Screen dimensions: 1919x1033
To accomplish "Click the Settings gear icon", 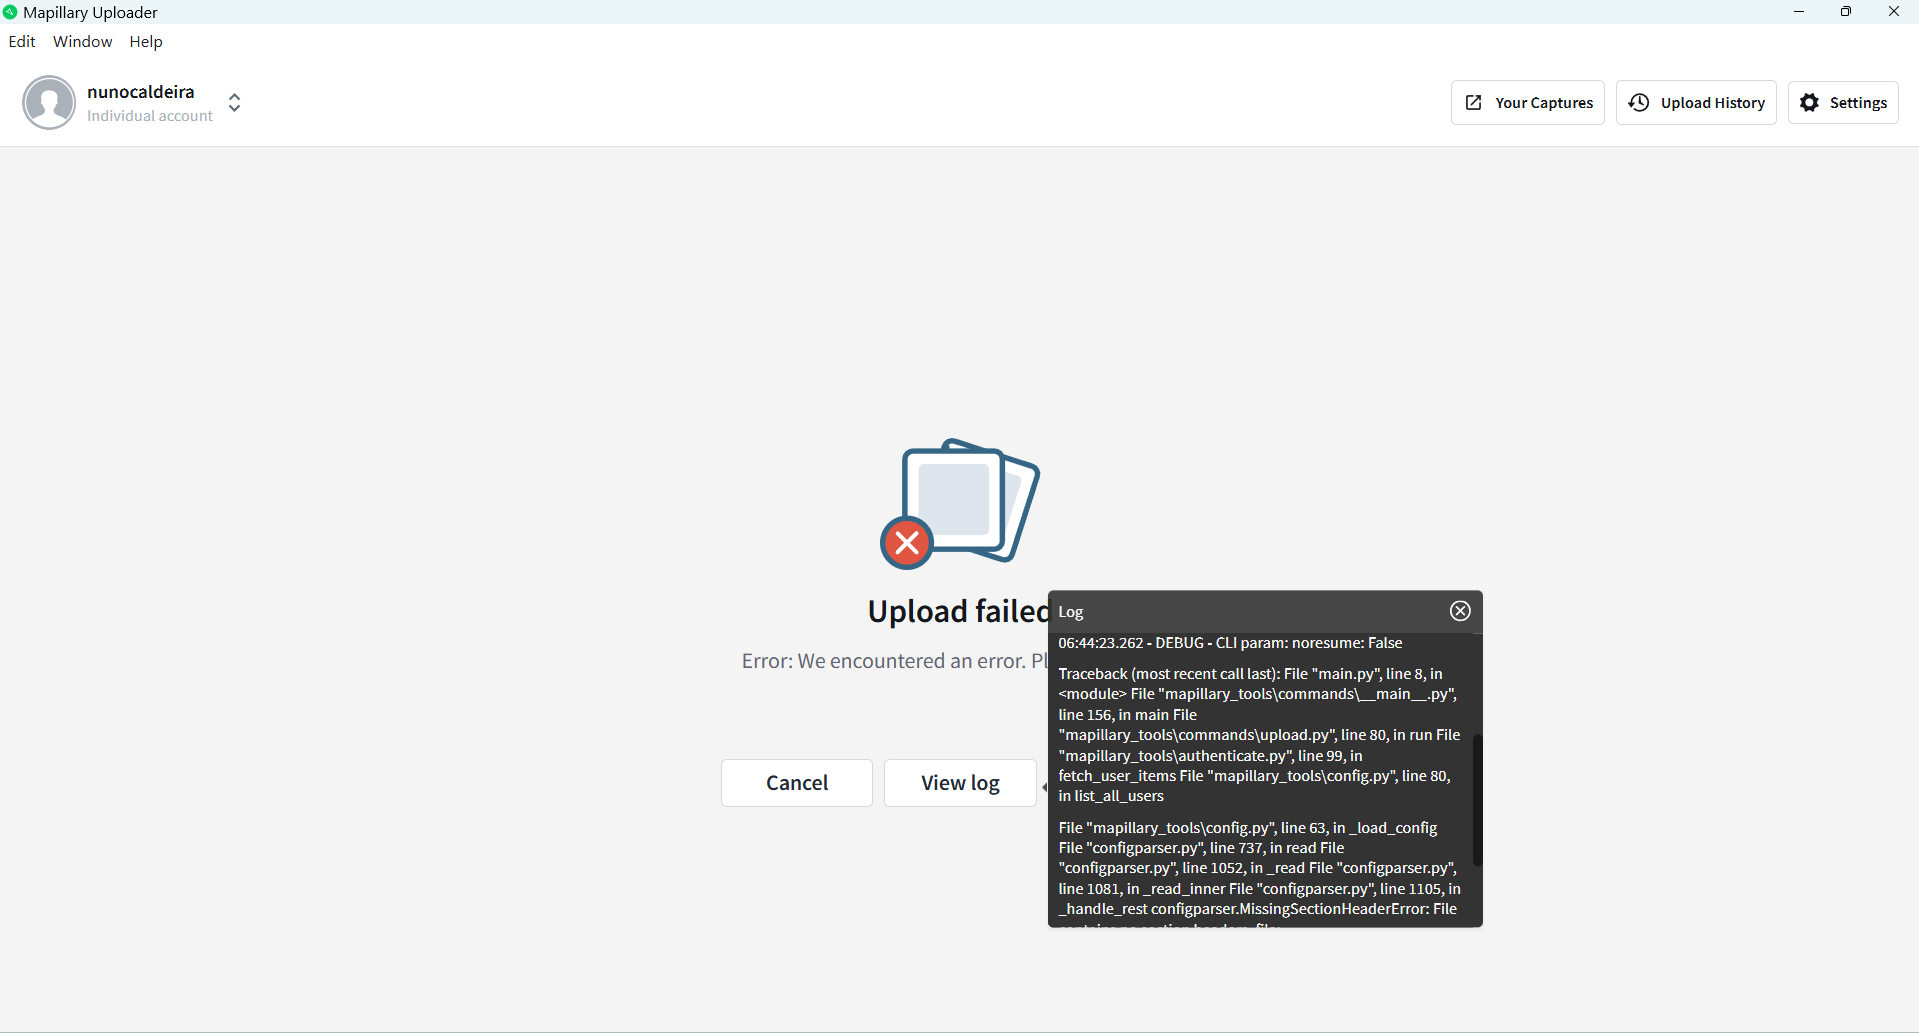I will 1809,103.
